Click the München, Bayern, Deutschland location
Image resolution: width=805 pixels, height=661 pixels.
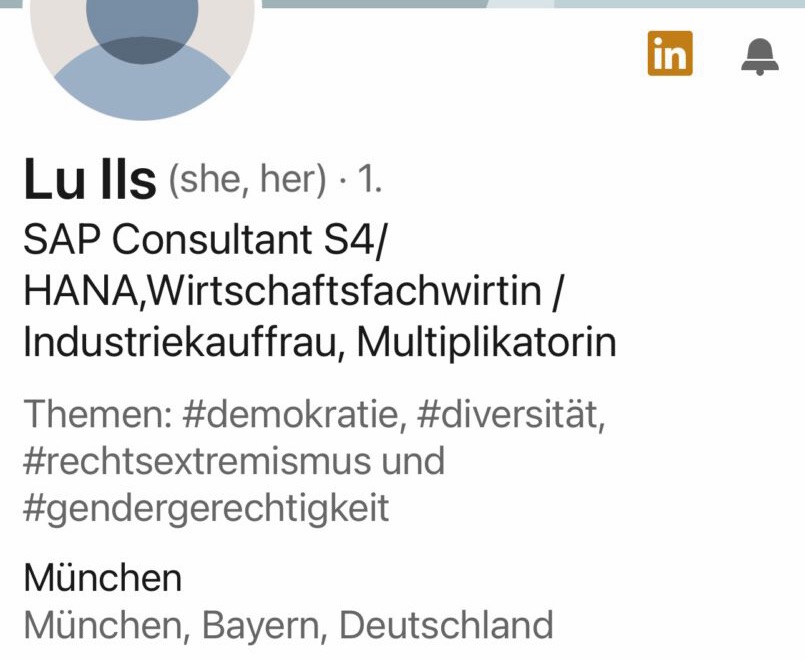click(x=288, y=626)
